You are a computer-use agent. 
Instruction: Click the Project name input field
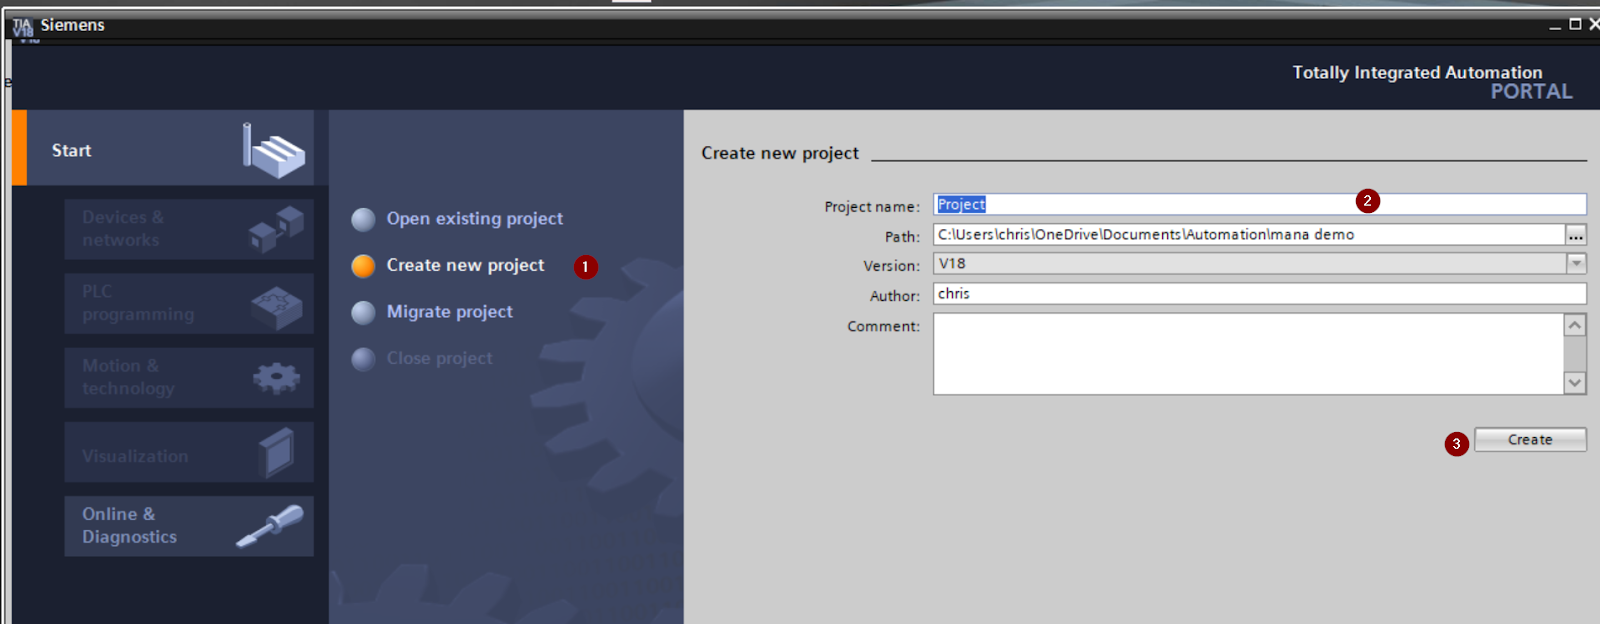pyautogui.click(x=1260, y=204)
